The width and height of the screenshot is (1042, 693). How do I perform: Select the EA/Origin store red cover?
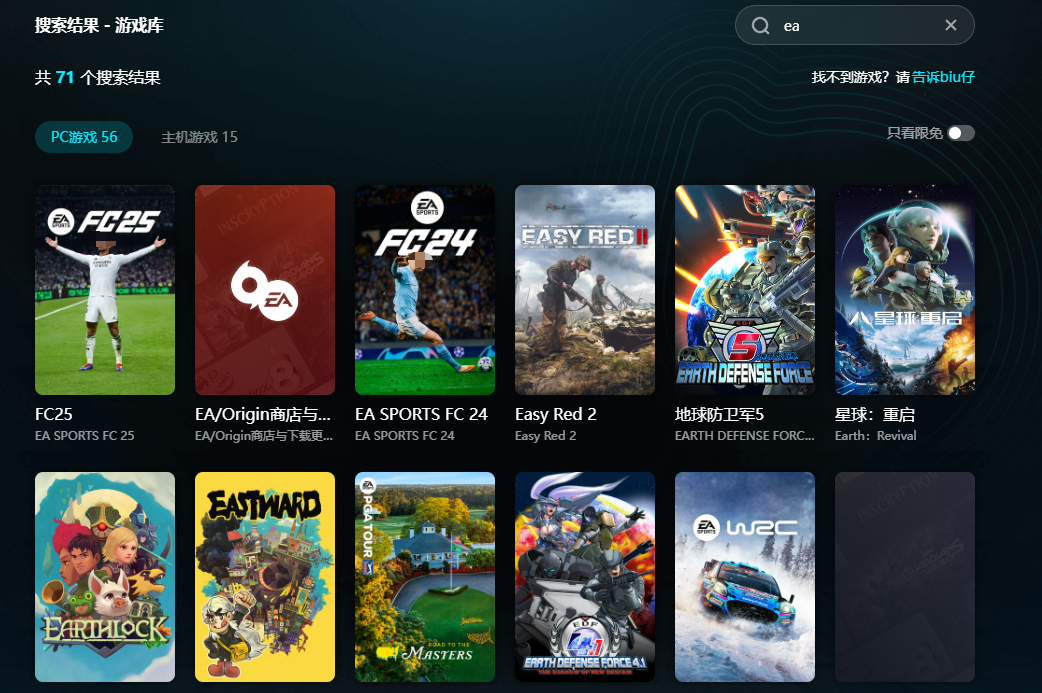pyautogui.click(x=265, y=290)
